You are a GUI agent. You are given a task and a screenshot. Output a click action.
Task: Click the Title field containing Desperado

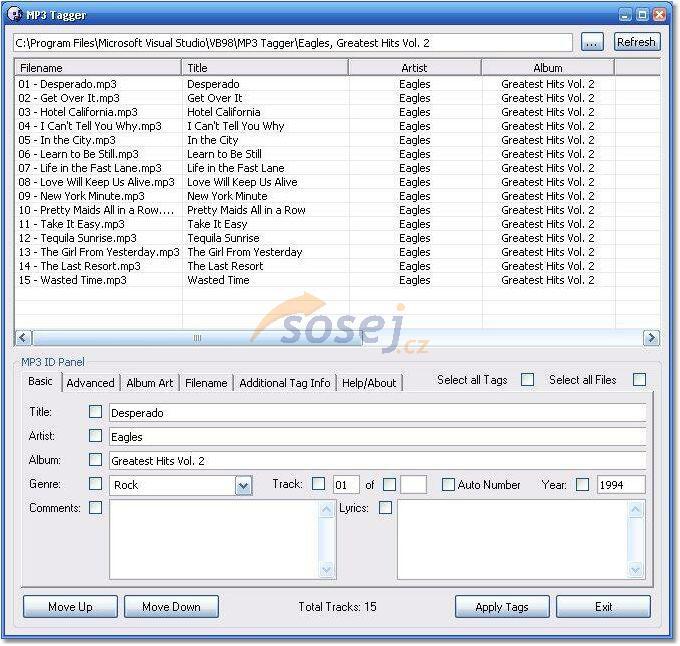pos(377,413)
